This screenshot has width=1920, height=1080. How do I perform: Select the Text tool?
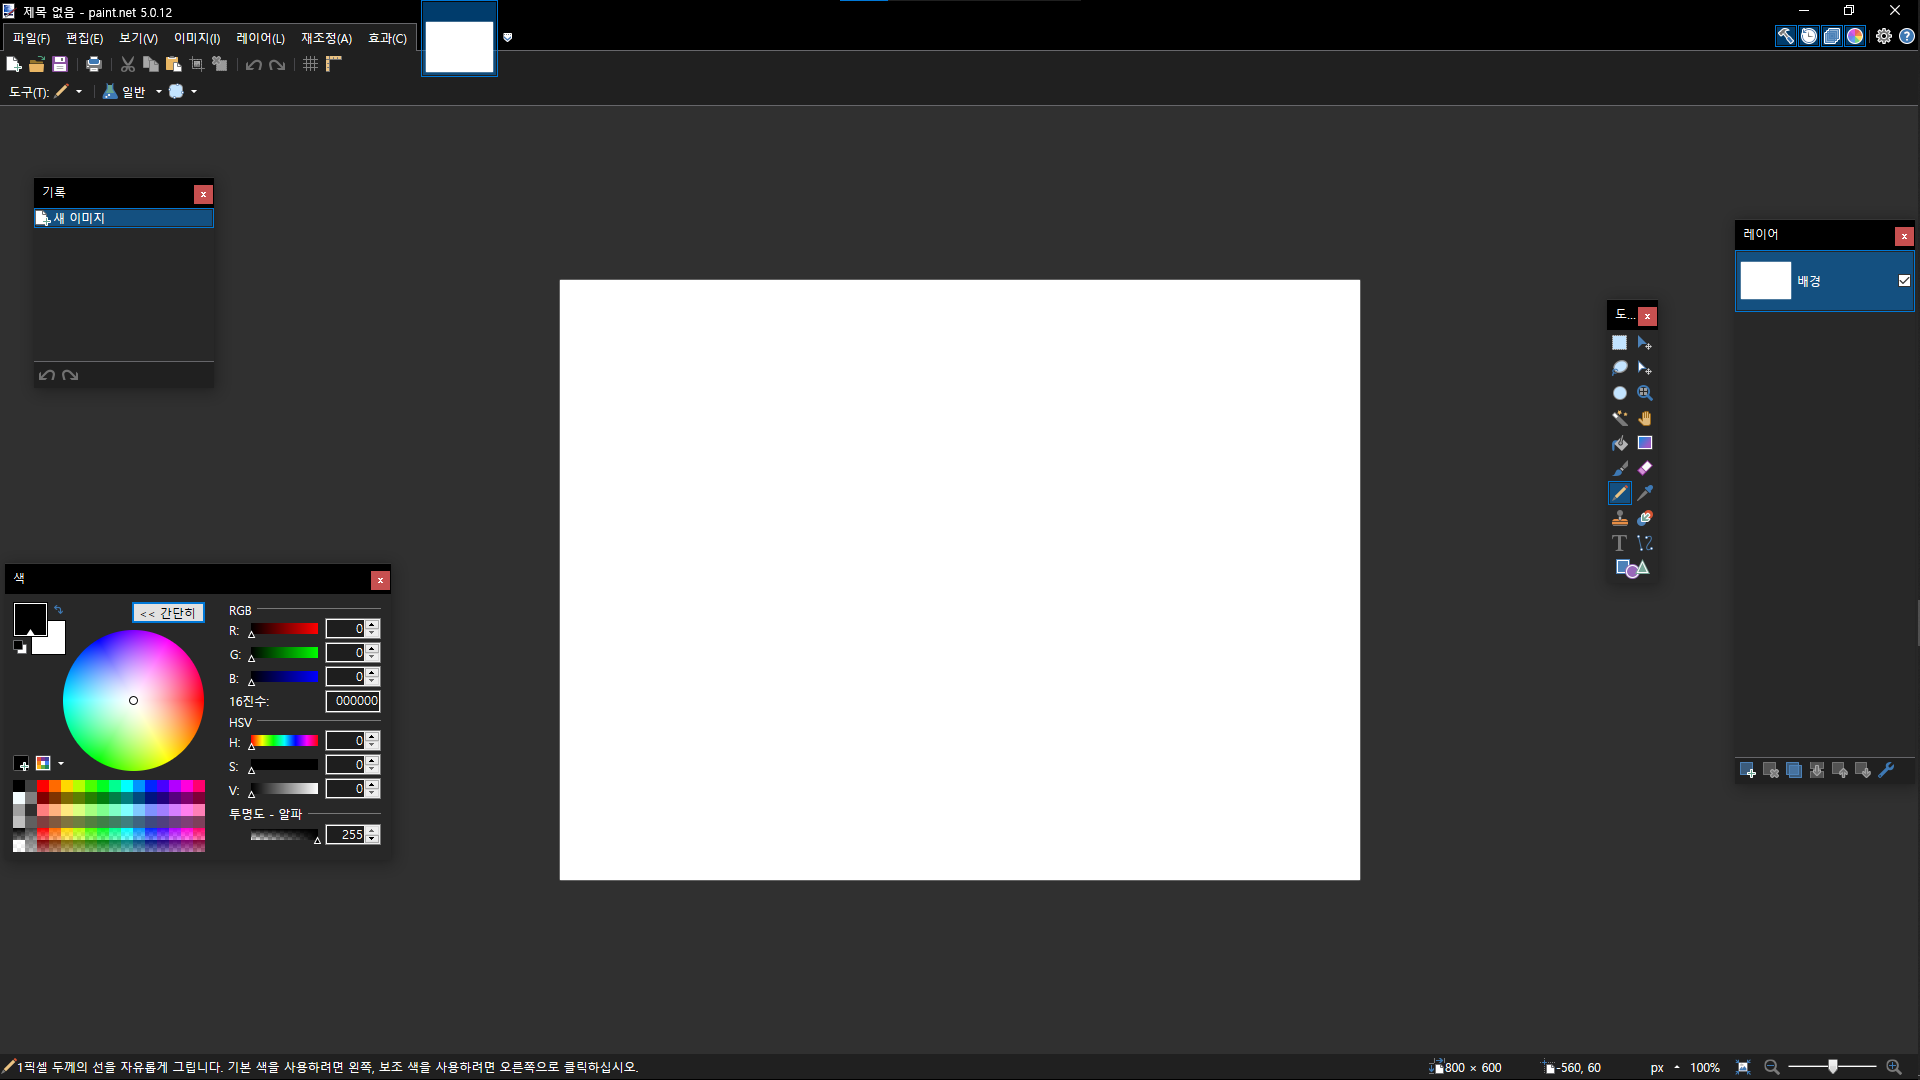tap(1619, 543)
